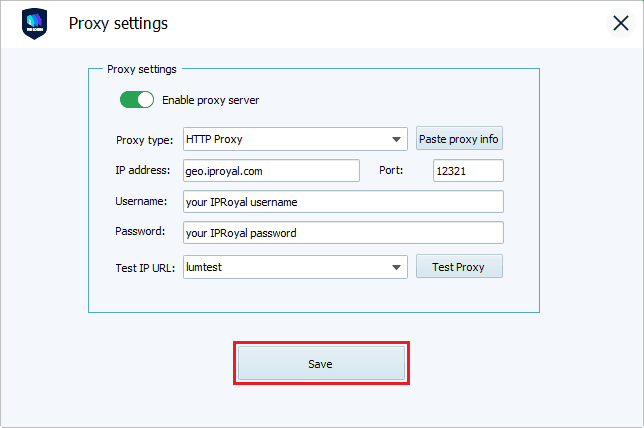The height and width of the screenshot is (428, 644).
Task: Open the Test IP URL dropdown arrow
Action: tap(397, 267)
